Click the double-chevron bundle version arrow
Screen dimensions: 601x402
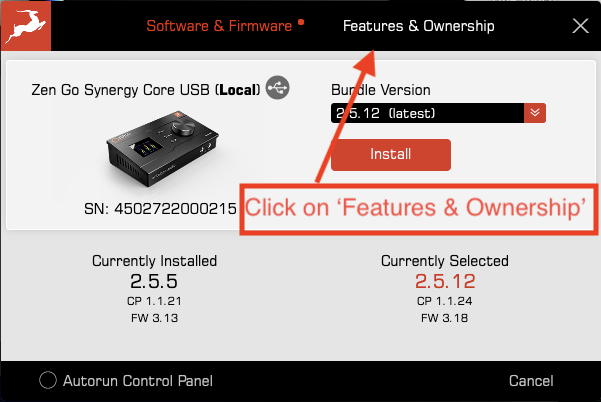[535, 113]
